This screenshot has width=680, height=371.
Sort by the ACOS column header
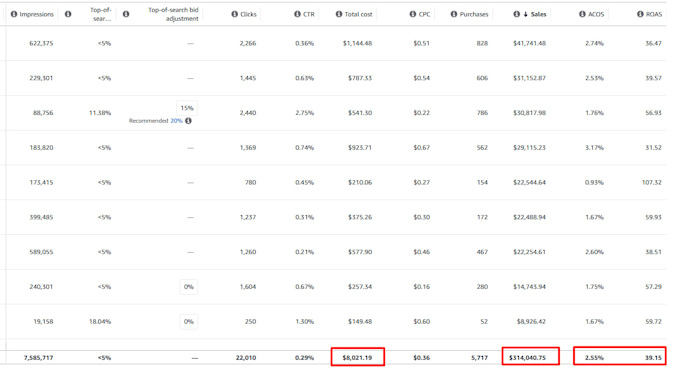pos(596,14)
